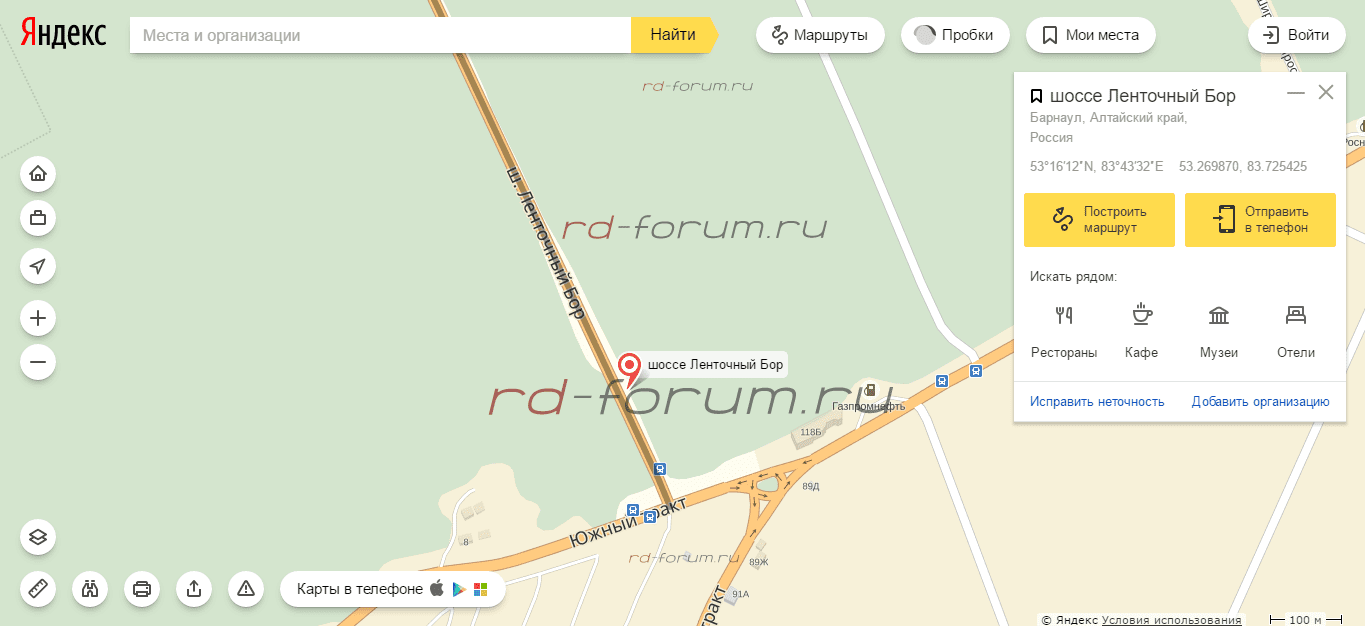
Task: Zoom in with the plus button
Action: coord(38,318)
